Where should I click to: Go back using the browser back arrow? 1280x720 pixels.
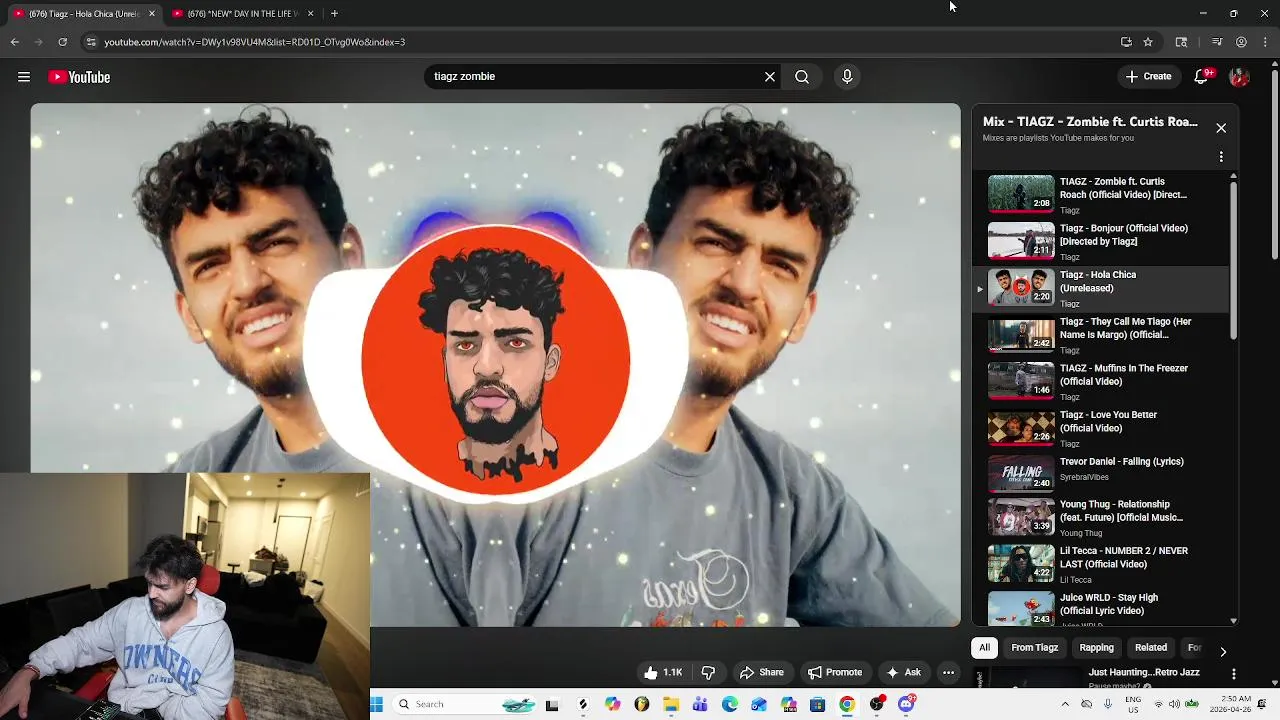pyautogui.click(x=15, y=42)
